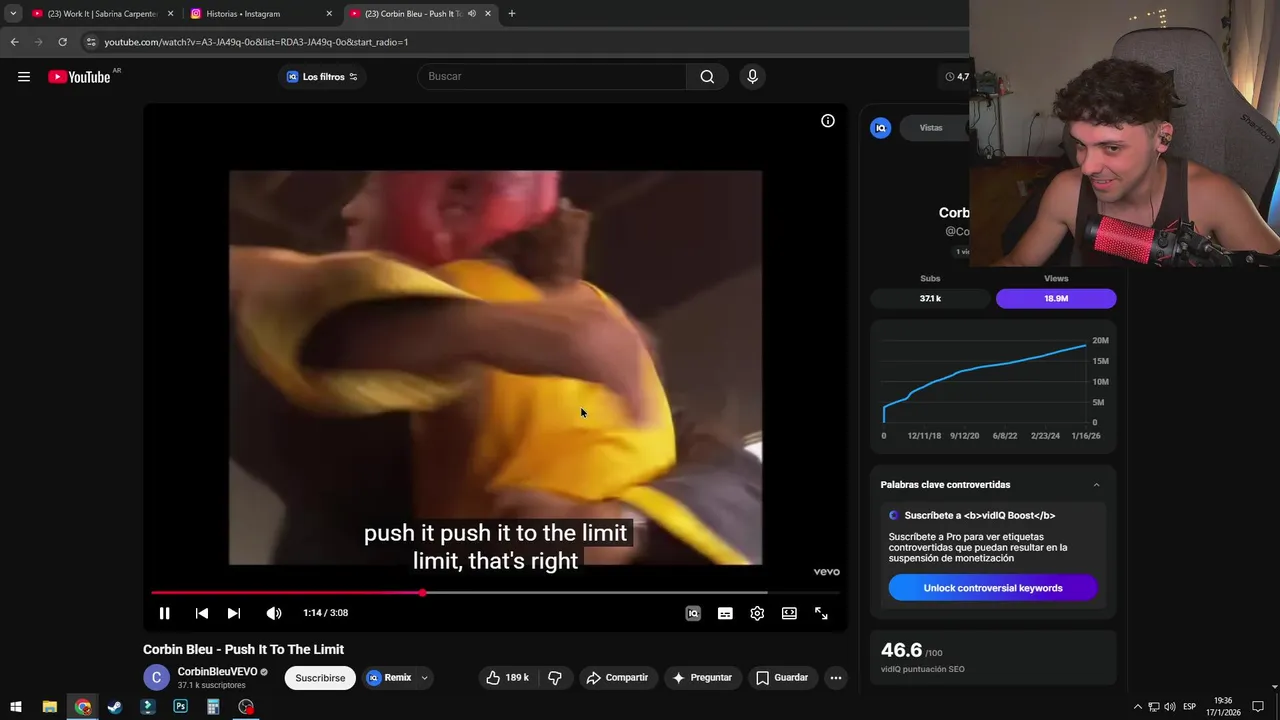The width and height of the screenshot is (1280, 720).
Task: Exit full-size view with the fullscreen icon
Action: pyautogui.click(x=821, y=613)
